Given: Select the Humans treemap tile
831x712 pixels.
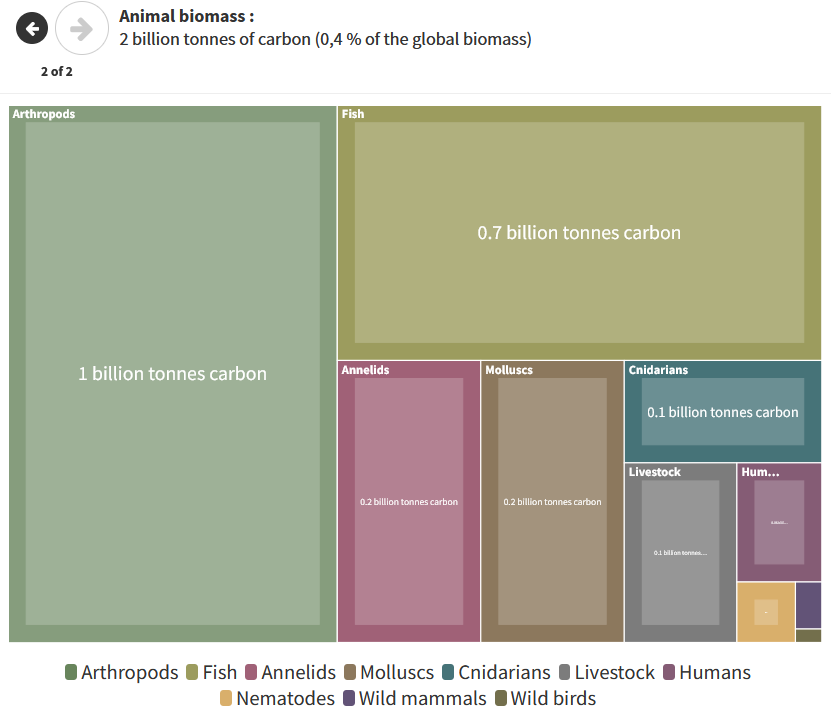Looking at the screenshot, I should tap(778, 522).
